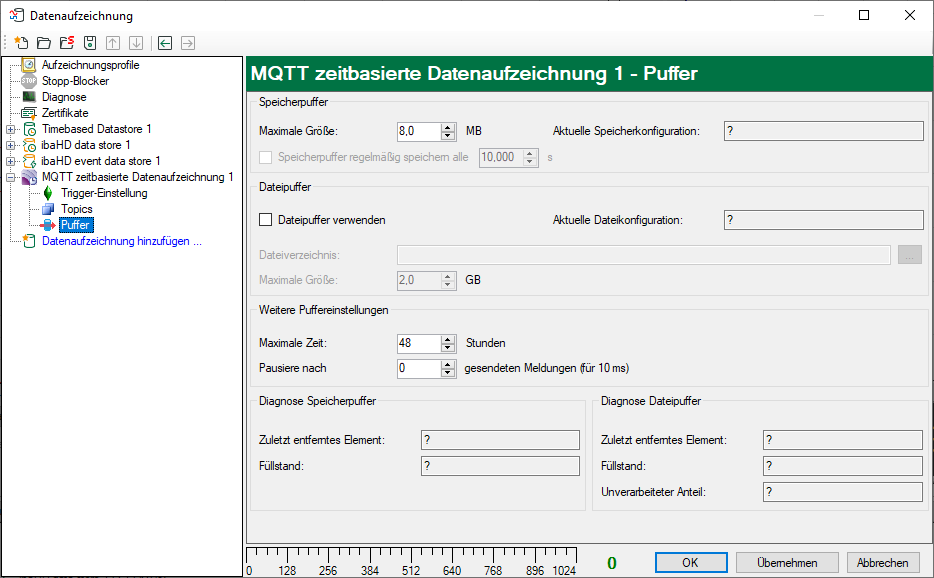Click the blue Topics icon
The width and height of the screenshot is (934, 578).
[x=48, y=209]
